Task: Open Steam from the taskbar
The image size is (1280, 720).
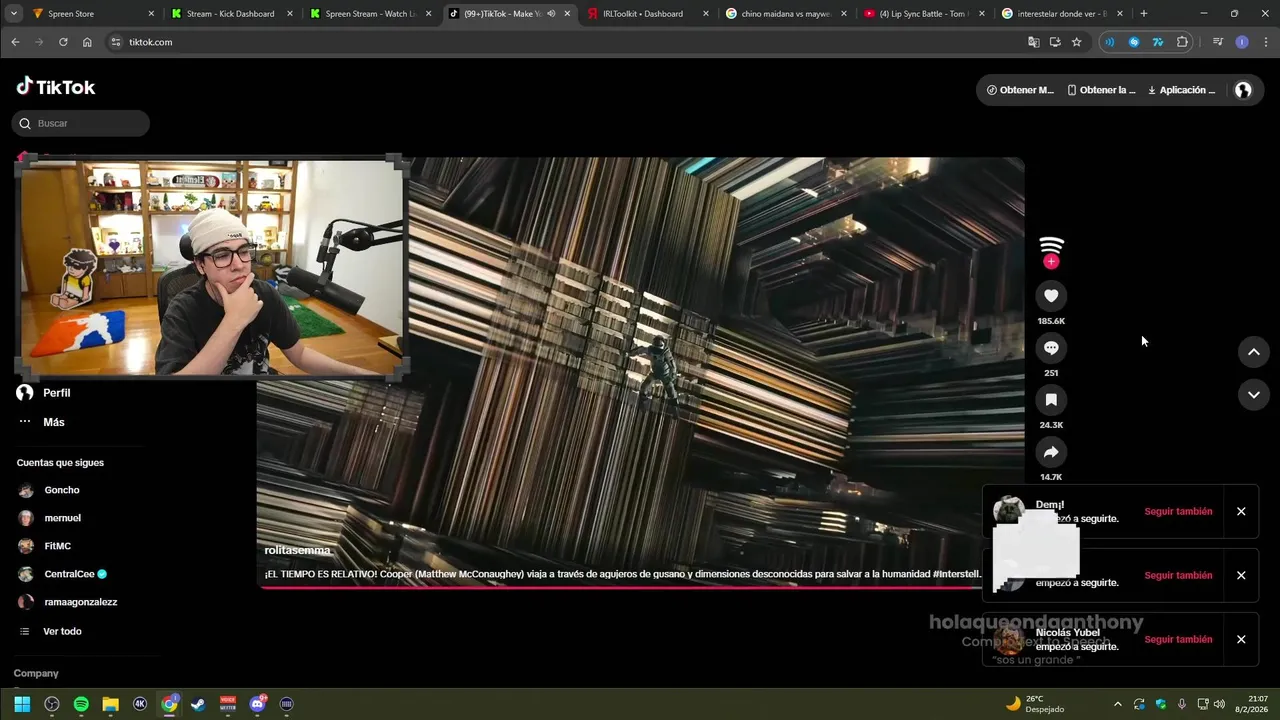Action: [x=198, y=704]
